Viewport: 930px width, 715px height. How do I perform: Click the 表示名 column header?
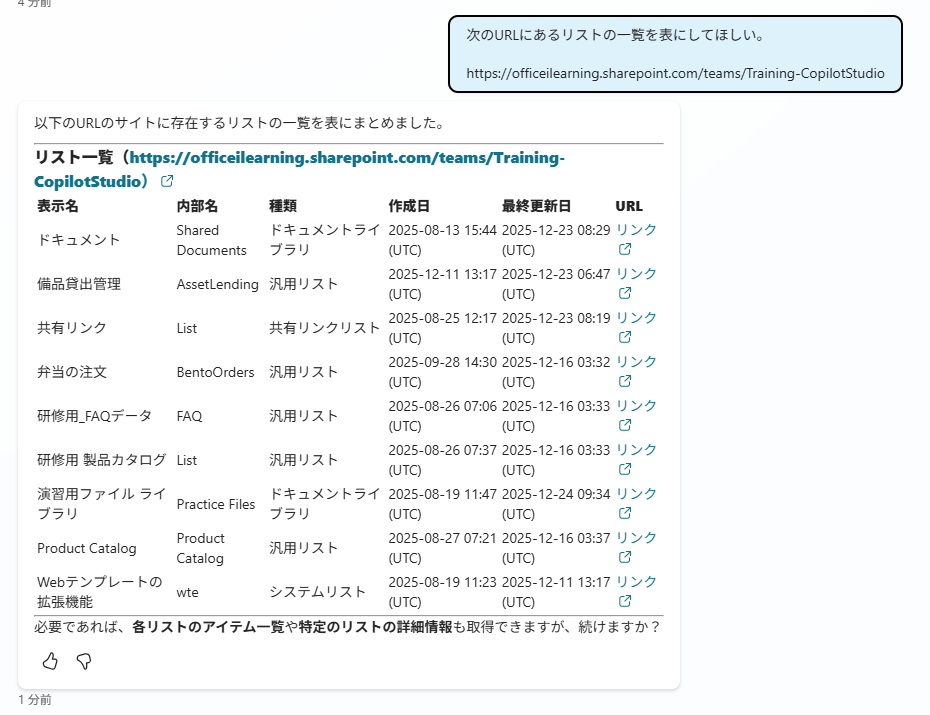tap(58, 206)
